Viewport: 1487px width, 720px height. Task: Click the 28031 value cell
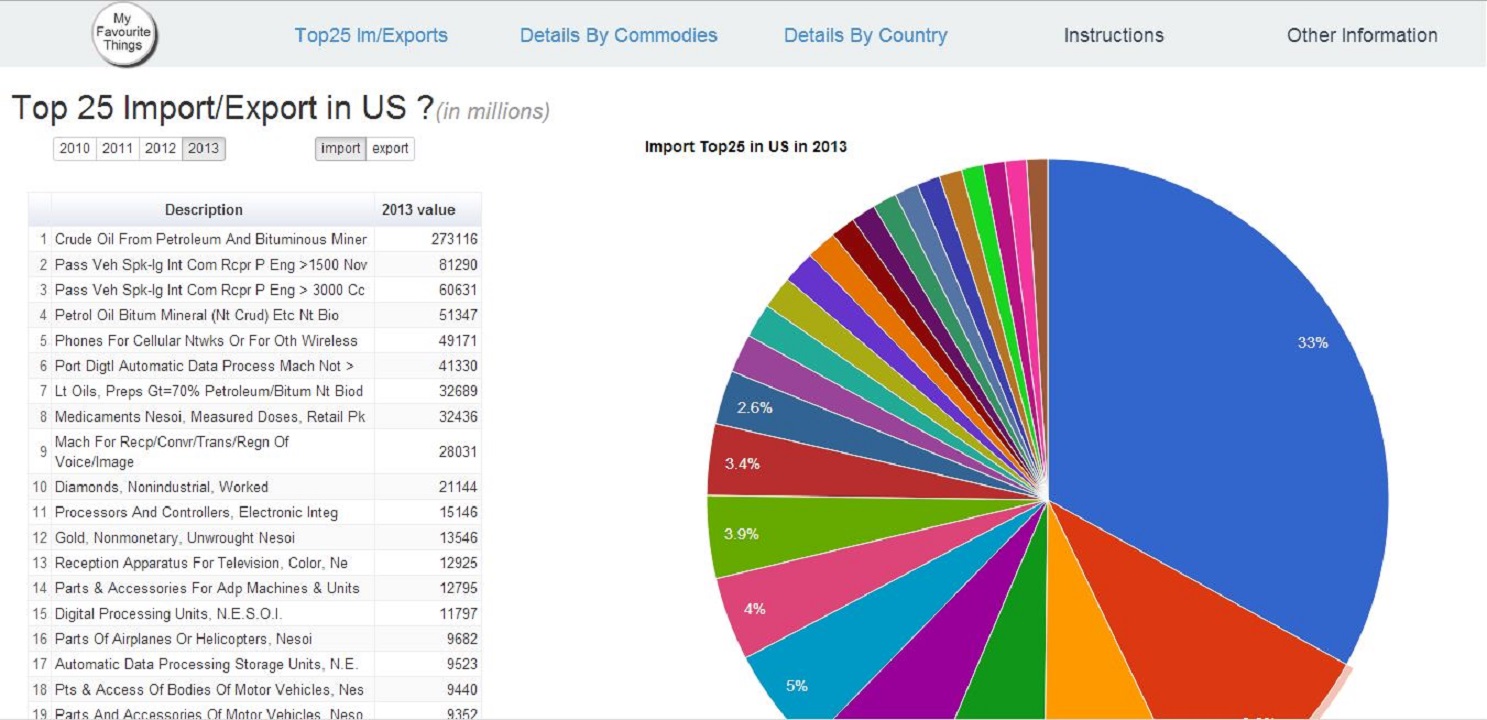(428, 452)
